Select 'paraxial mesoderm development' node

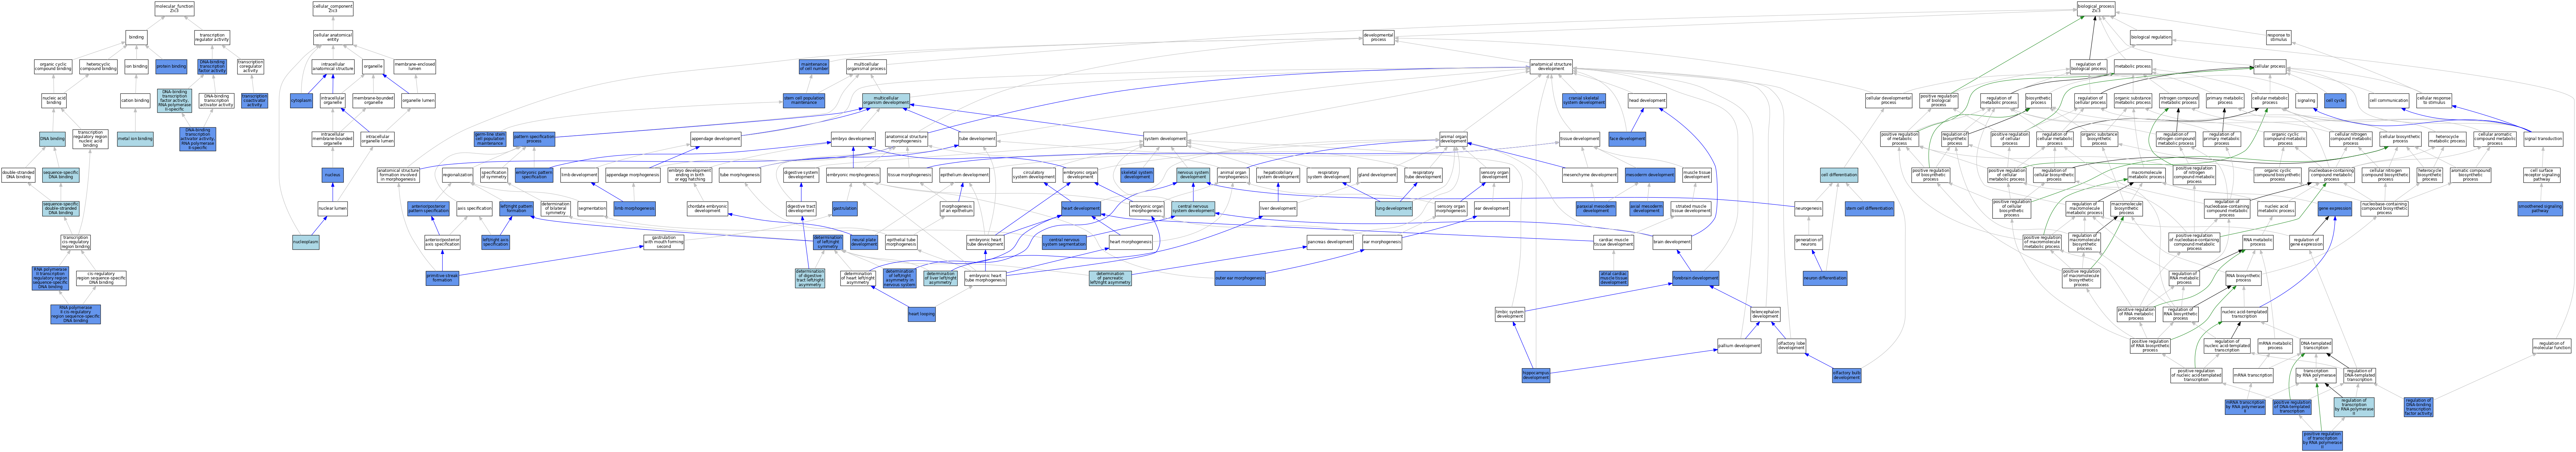(x=1596, y=209)
